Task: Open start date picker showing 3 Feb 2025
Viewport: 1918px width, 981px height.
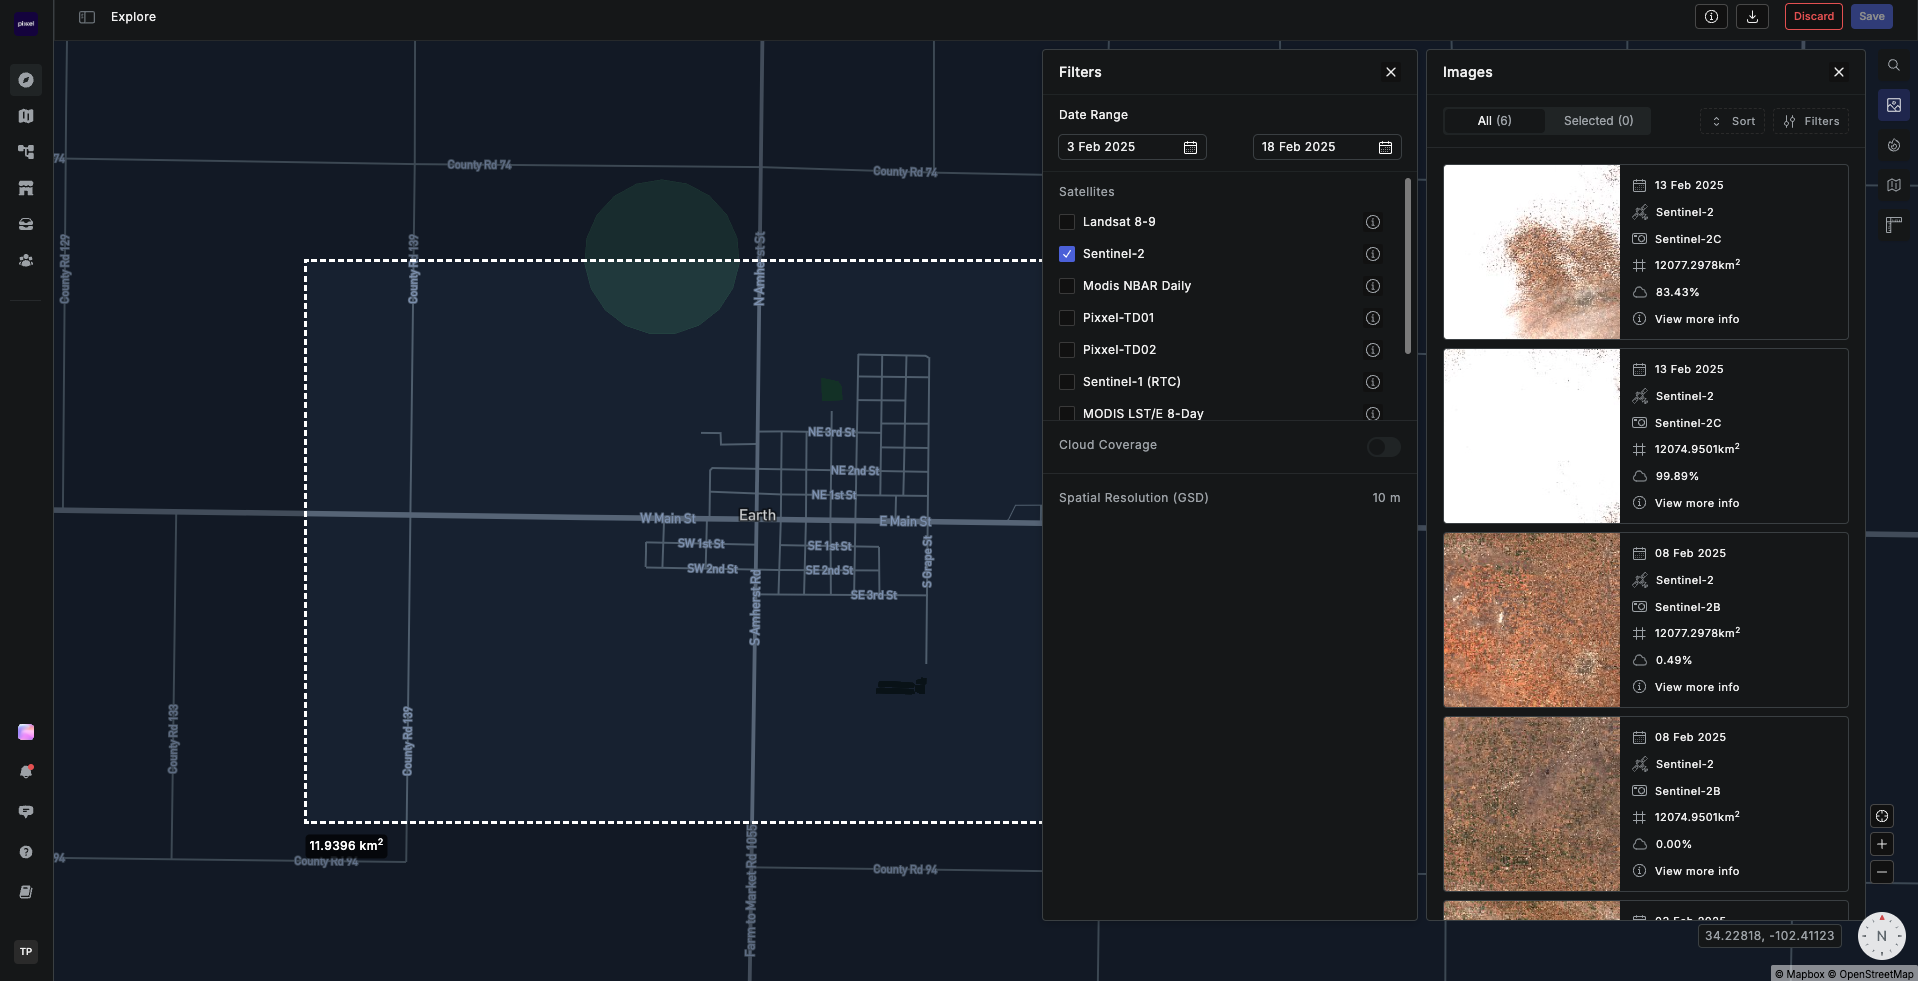Action: click(x=1131, y=147)
